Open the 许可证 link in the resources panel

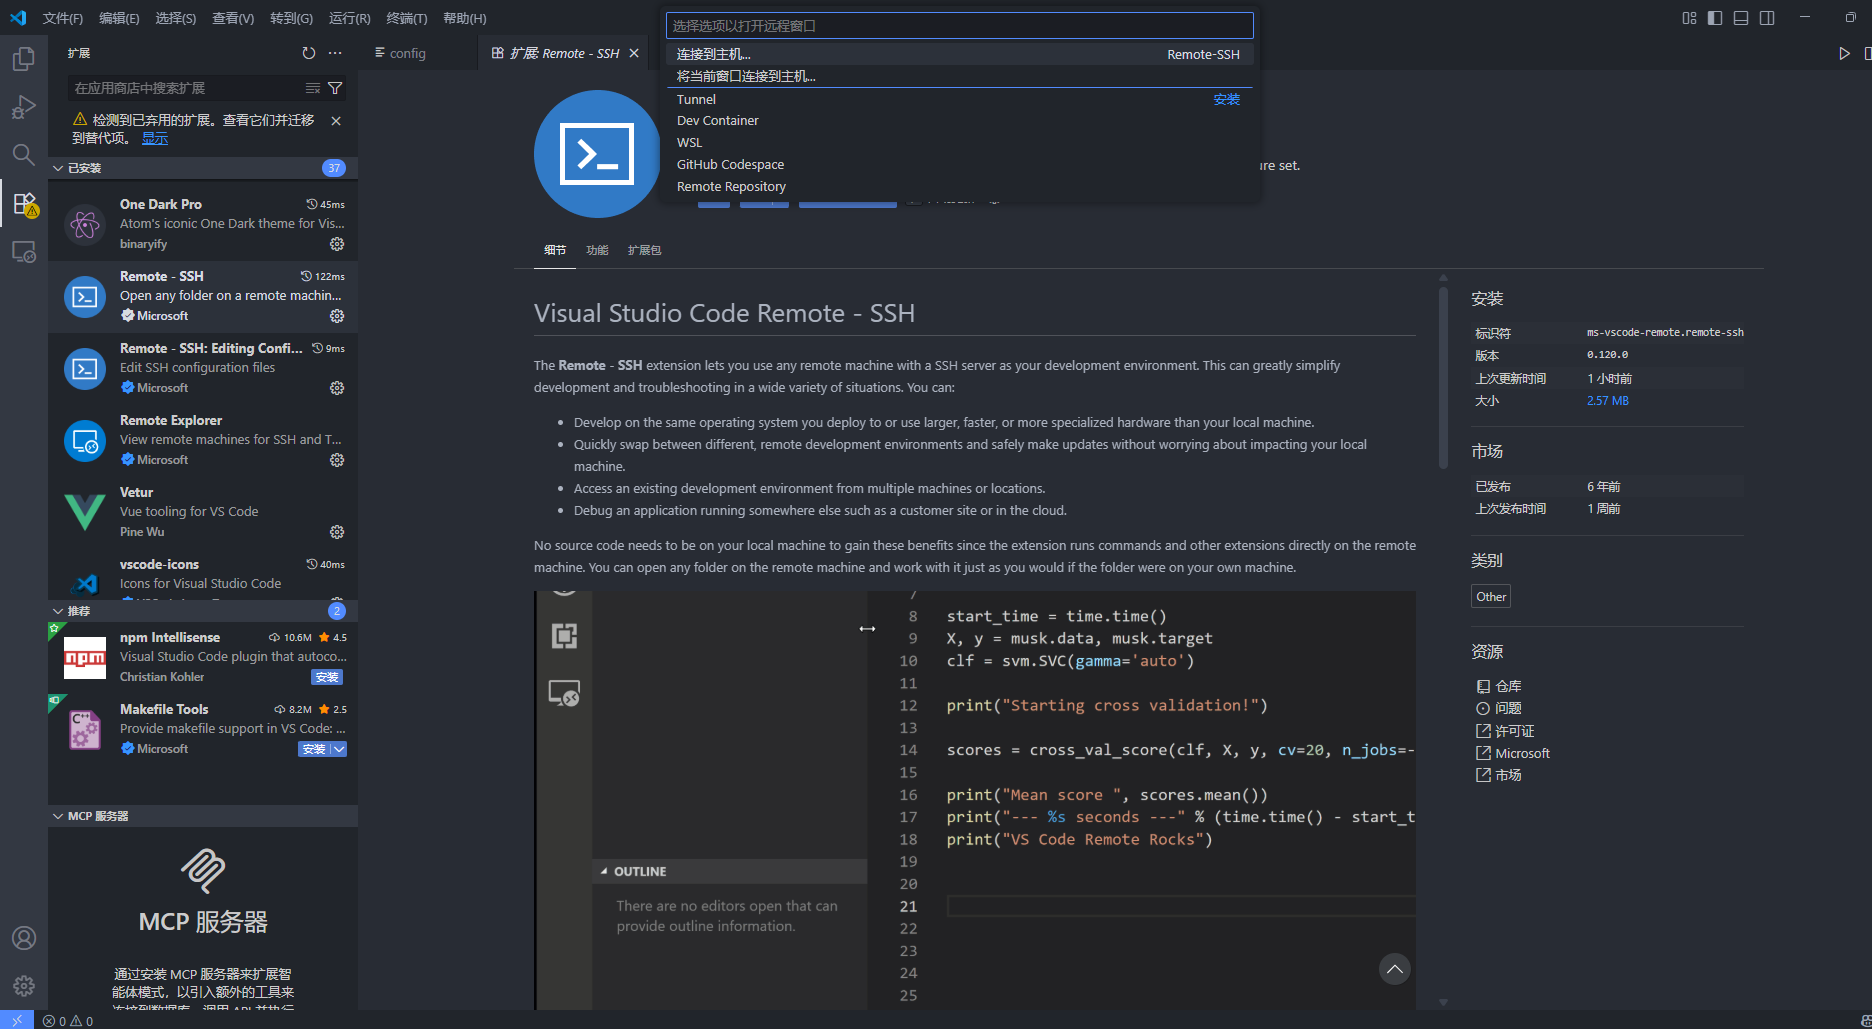coord(1512,730)
